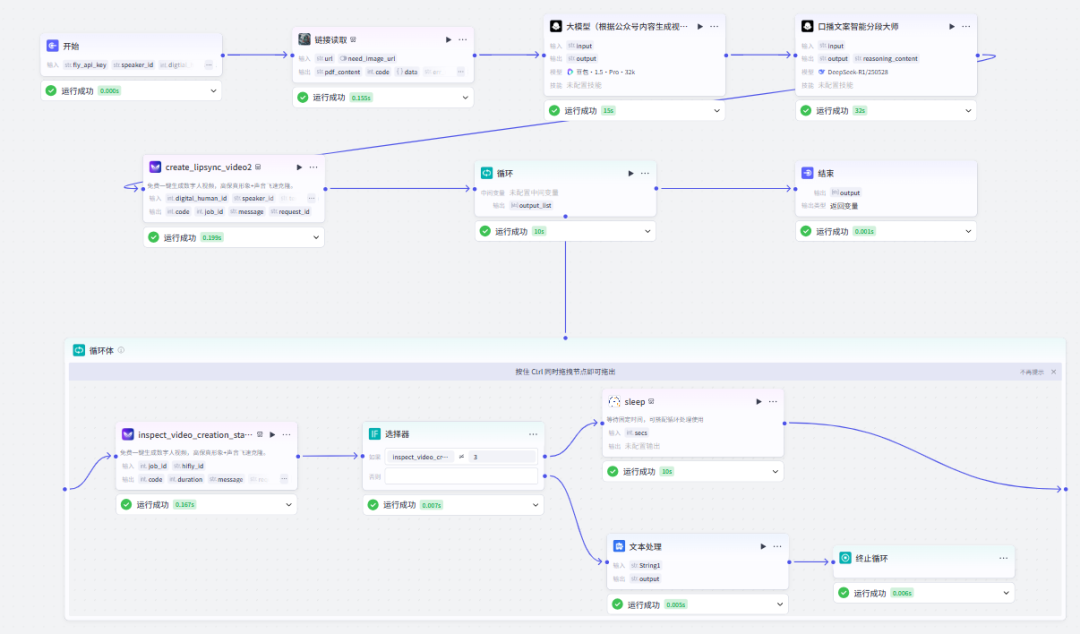Run the sleep node with play button

pos(758,401)
